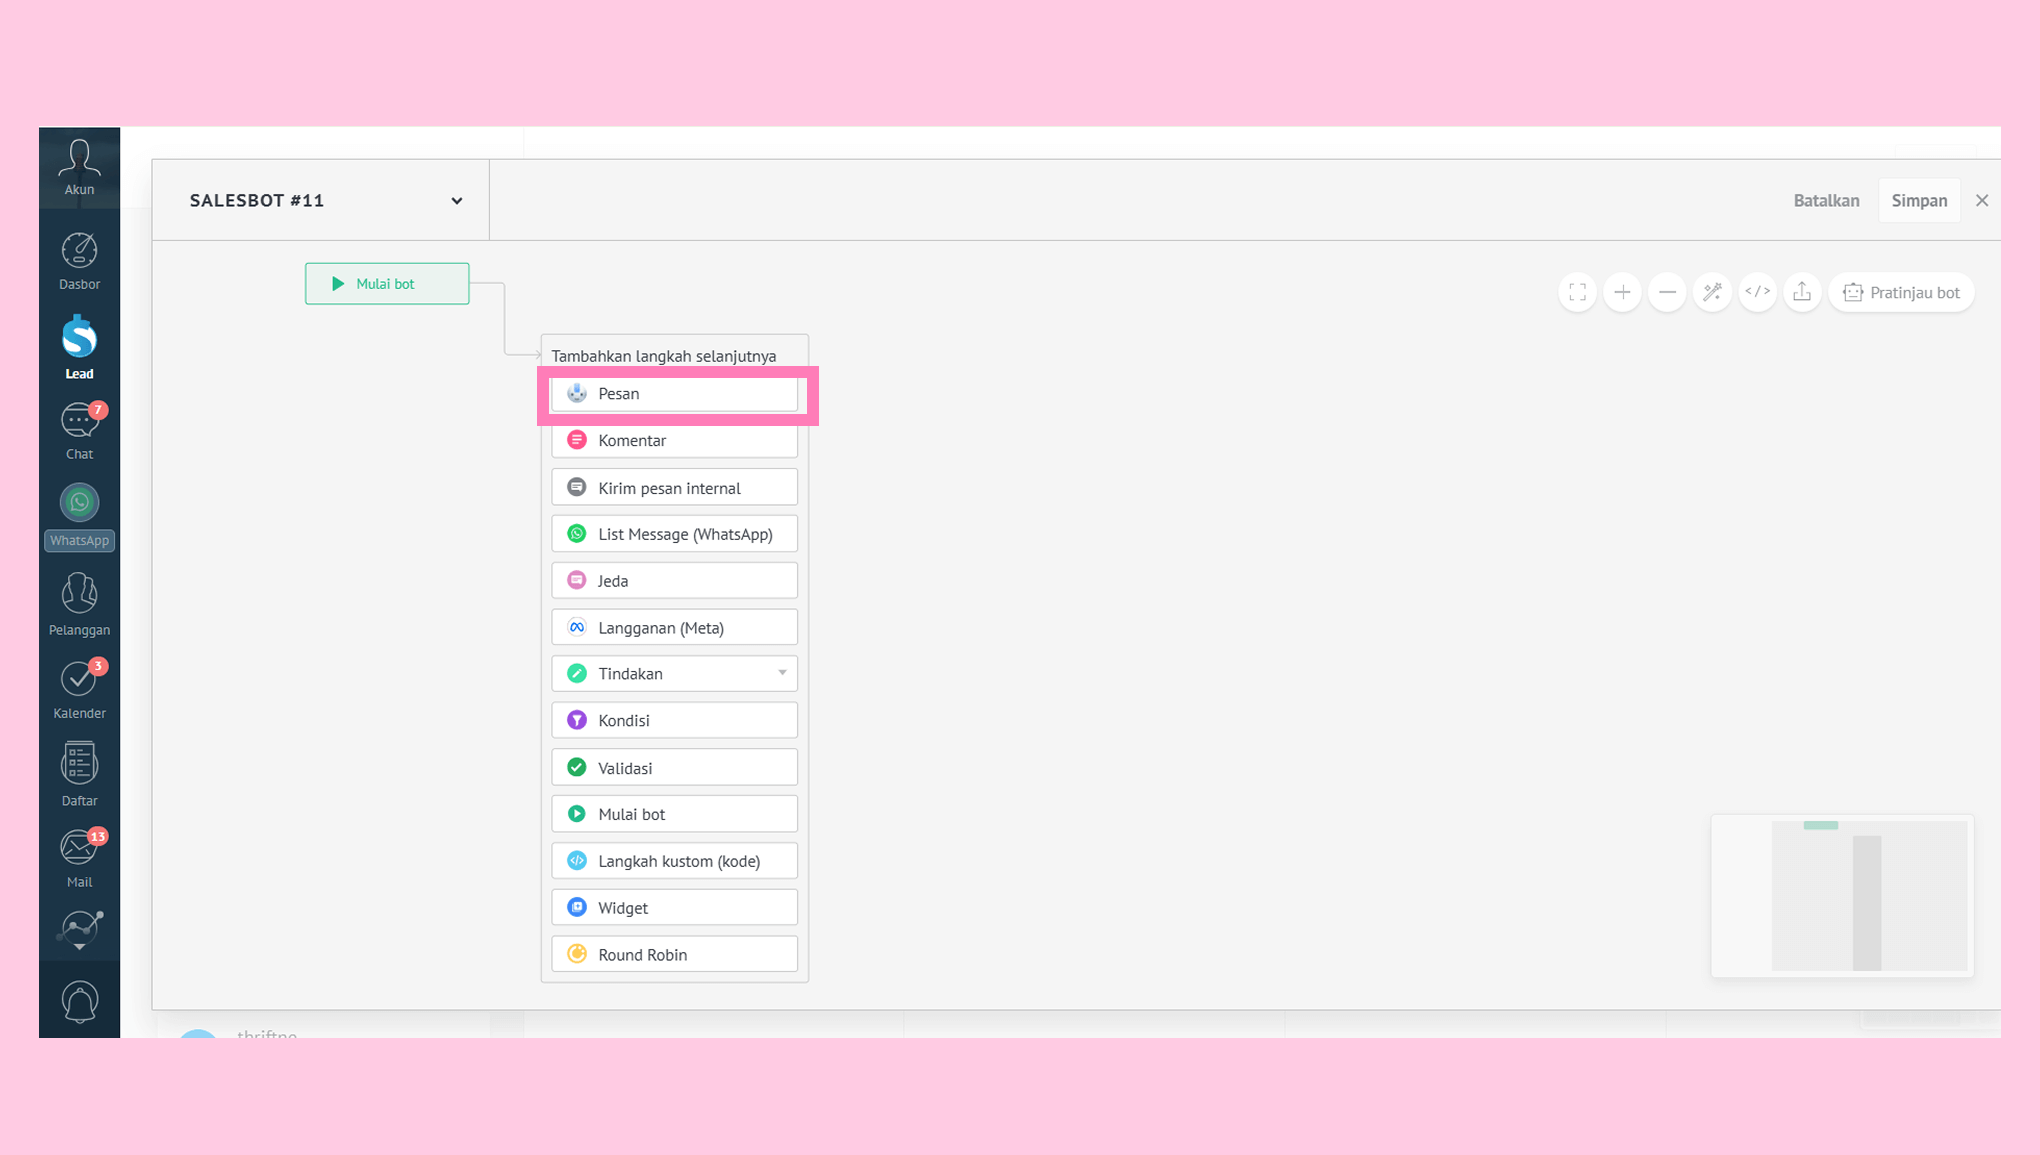Screen dimensions: 2040x1155
Task: Click the export upload icon
Action: (1802, 292)
